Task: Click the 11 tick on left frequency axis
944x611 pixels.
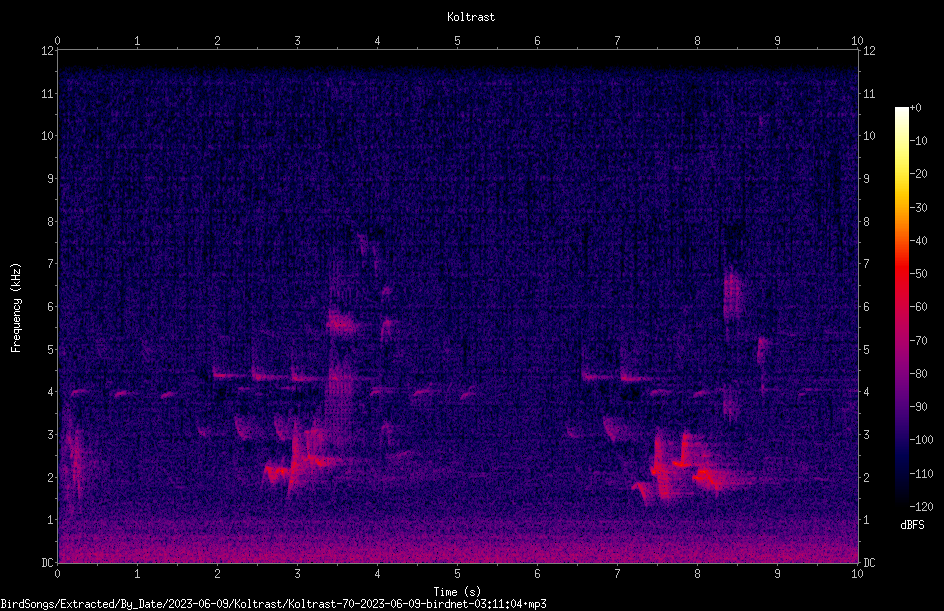Action: point(47,93)
